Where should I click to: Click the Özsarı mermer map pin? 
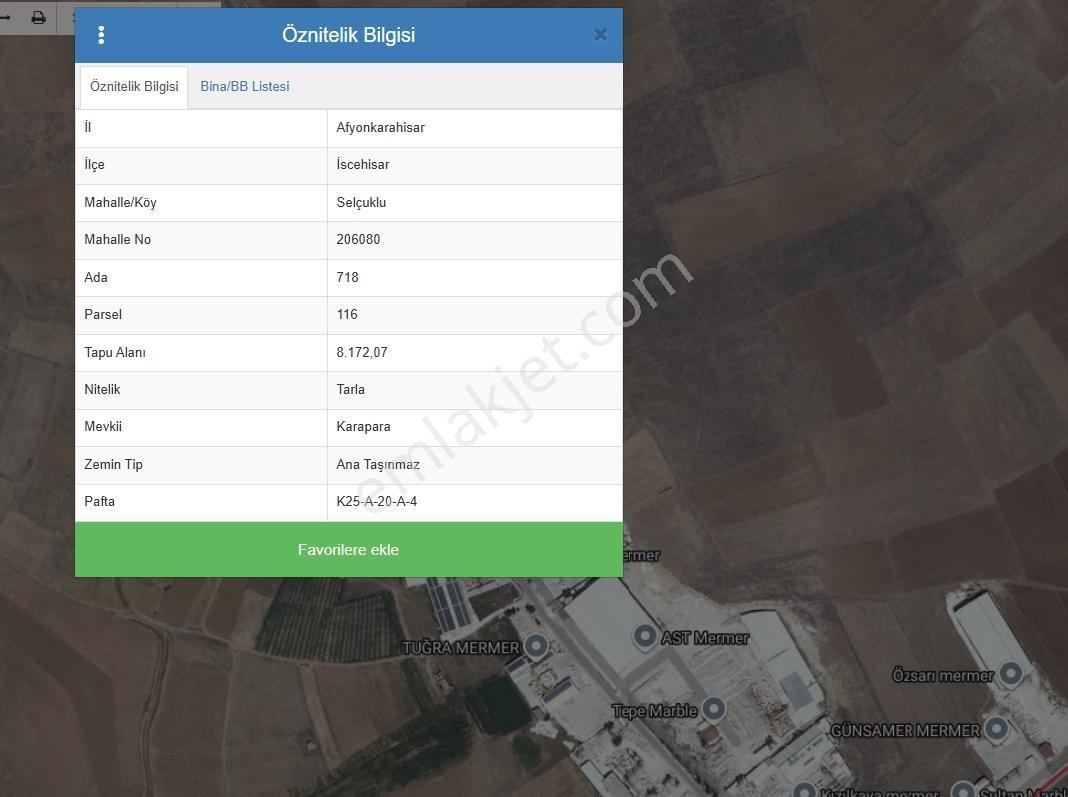tap(1010, 674)
